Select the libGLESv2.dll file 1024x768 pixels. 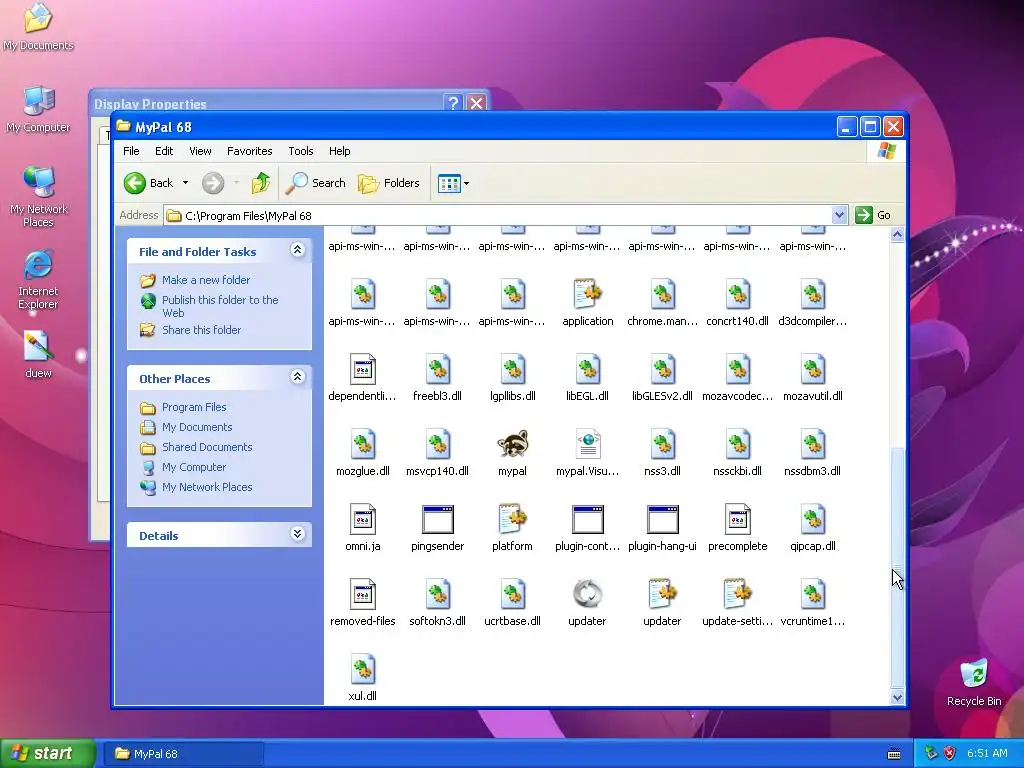[x=662, y=370]
